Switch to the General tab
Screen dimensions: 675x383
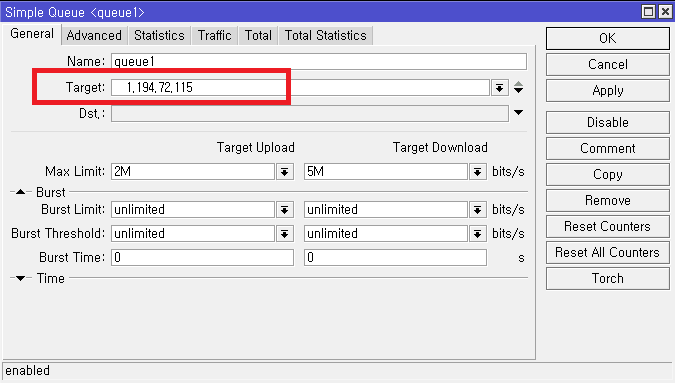tap(32, 34)
